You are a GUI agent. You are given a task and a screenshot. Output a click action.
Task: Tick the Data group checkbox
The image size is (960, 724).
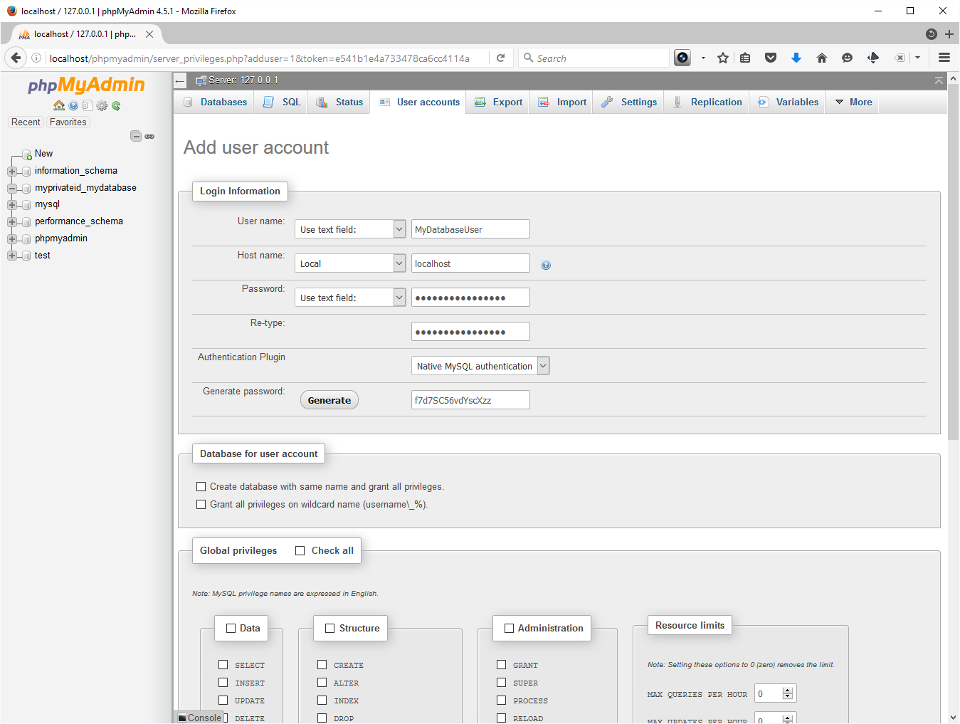pyautogui.click(x=231, y=628)
